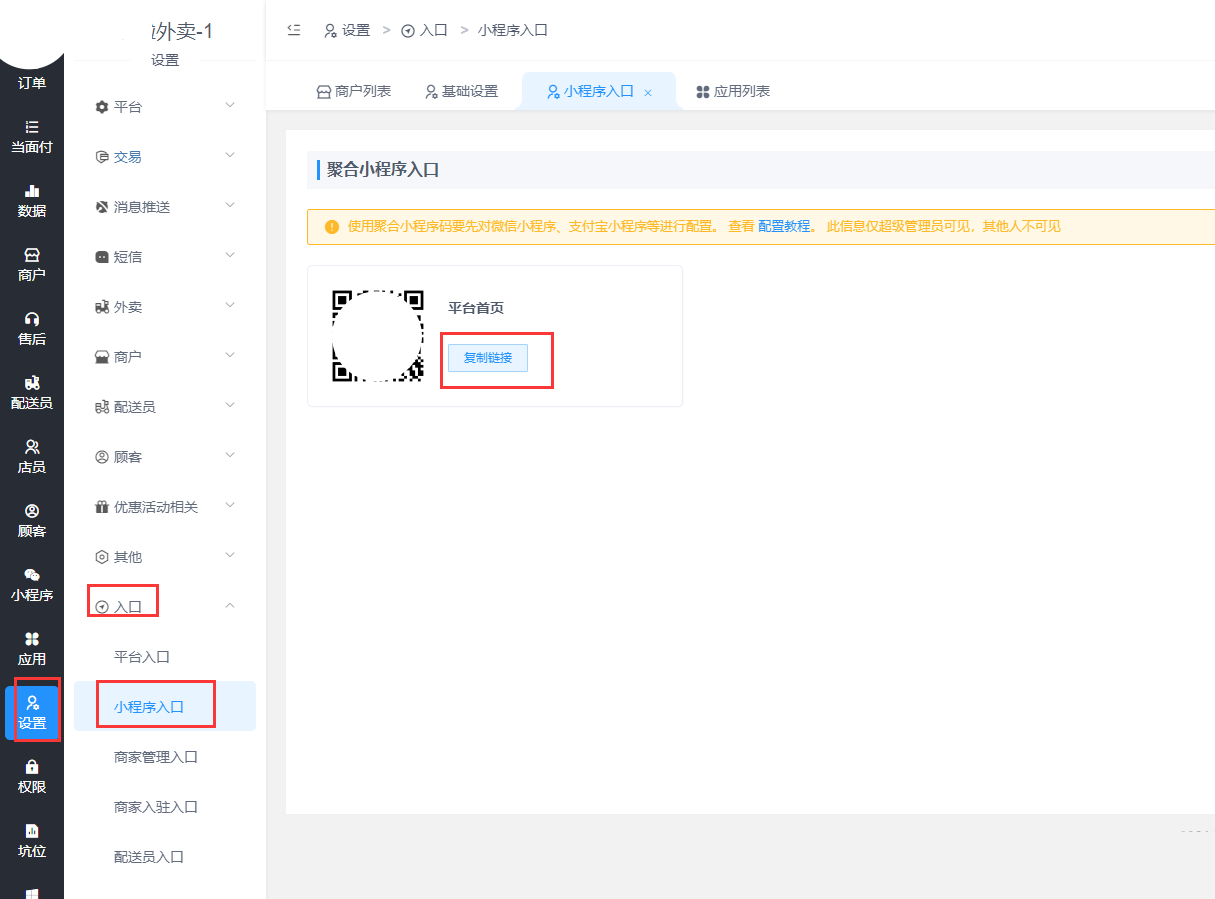Expand the 消息推送 menu chevron
Viewport: 1215px width, 899px height.
coord(230,205)
